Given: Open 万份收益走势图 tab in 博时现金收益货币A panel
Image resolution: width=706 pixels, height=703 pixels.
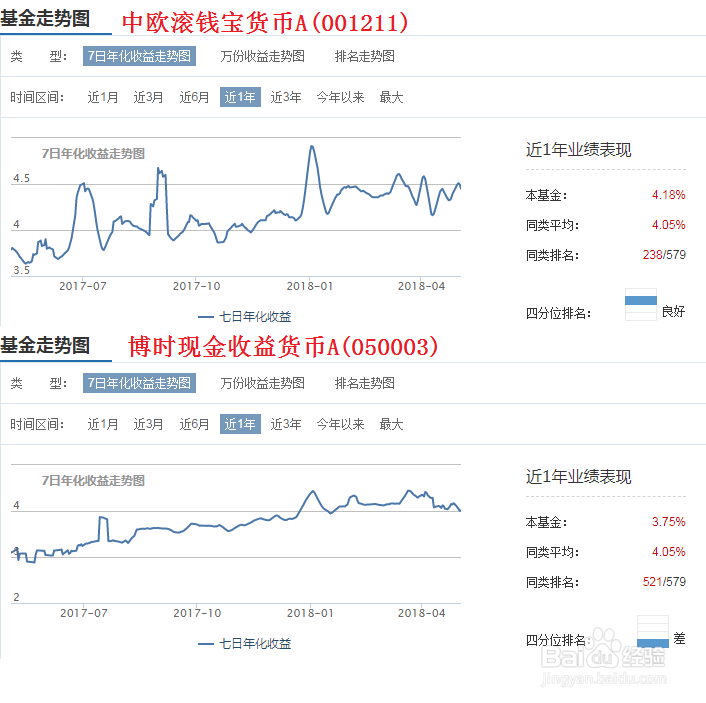Looking at the screenshot, I should 262,383.
